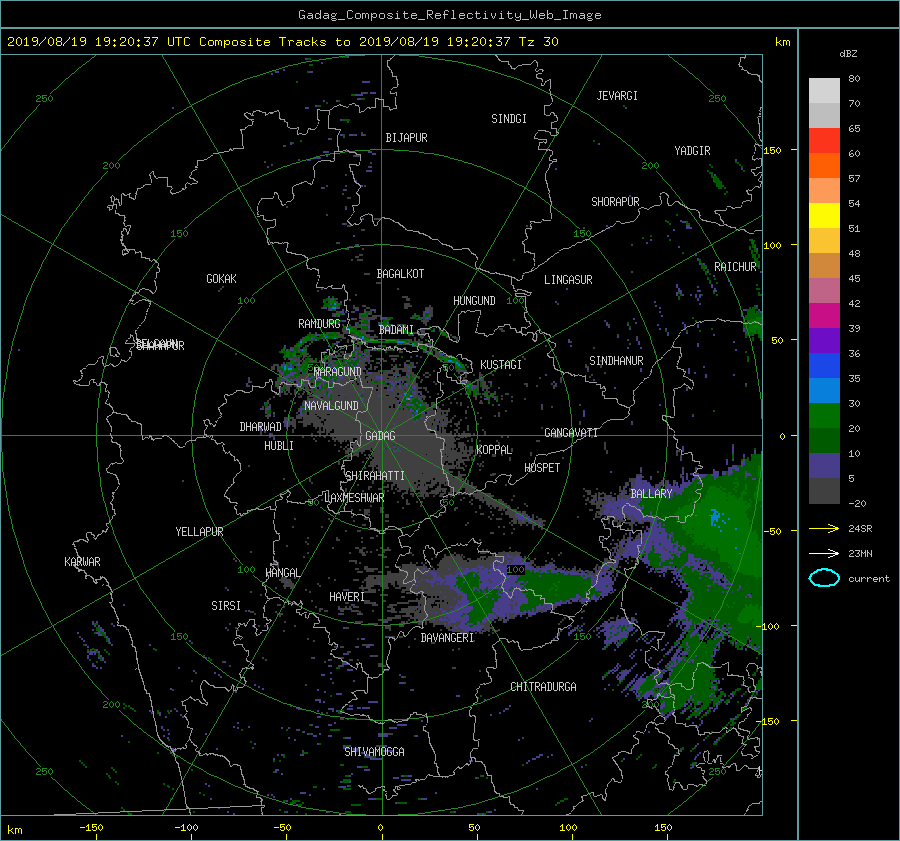This screenshot has height=841, width=900.
Task: Click the JEVARGI city label
Action: [617, 96]
